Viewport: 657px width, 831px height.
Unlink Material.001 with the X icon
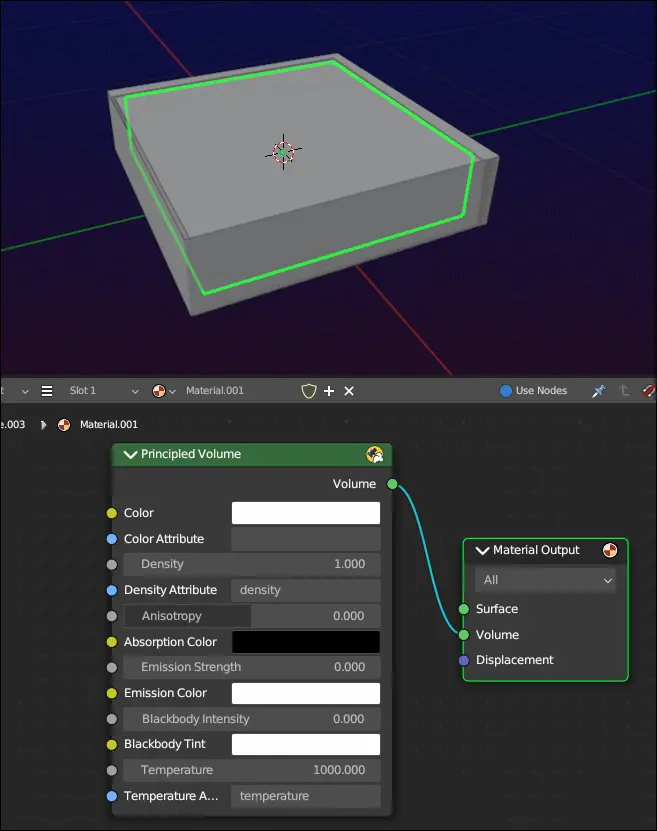349,391
